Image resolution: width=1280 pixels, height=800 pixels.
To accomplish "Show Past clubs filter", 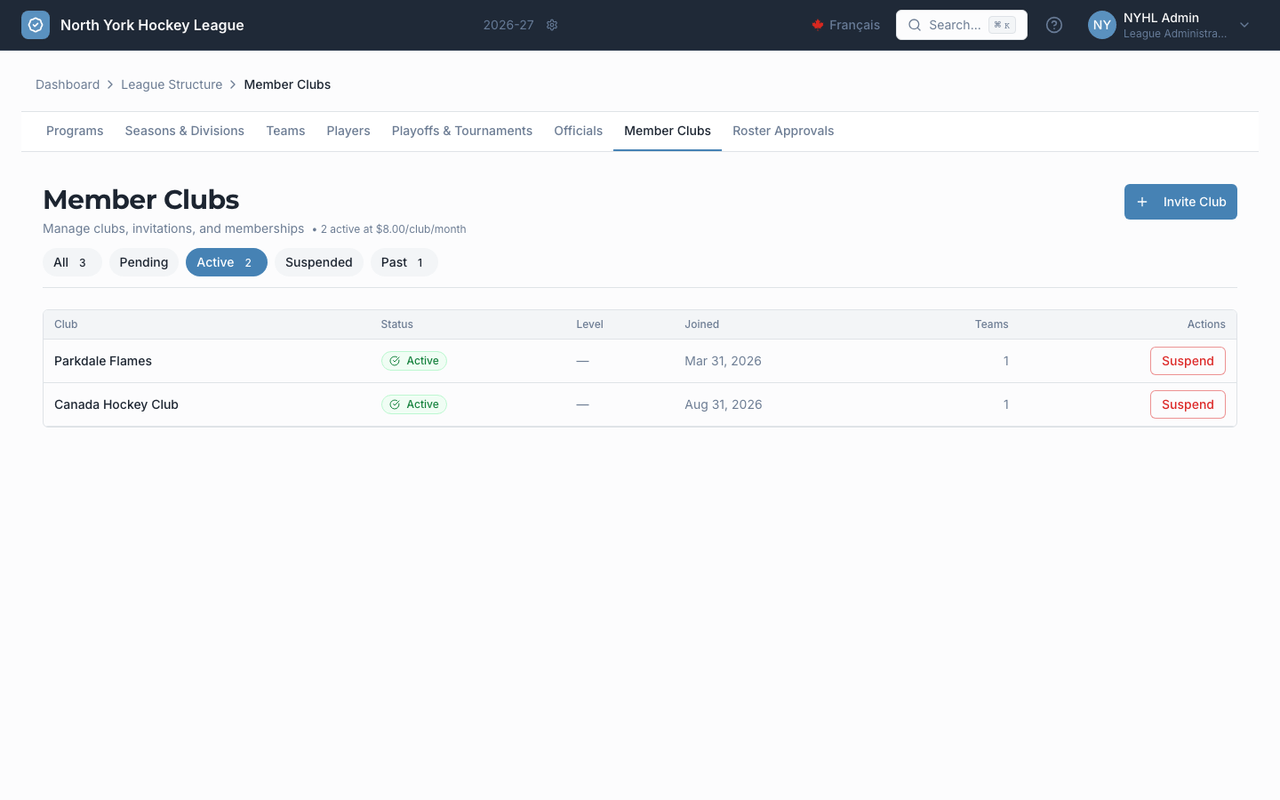I will (404, 262).
